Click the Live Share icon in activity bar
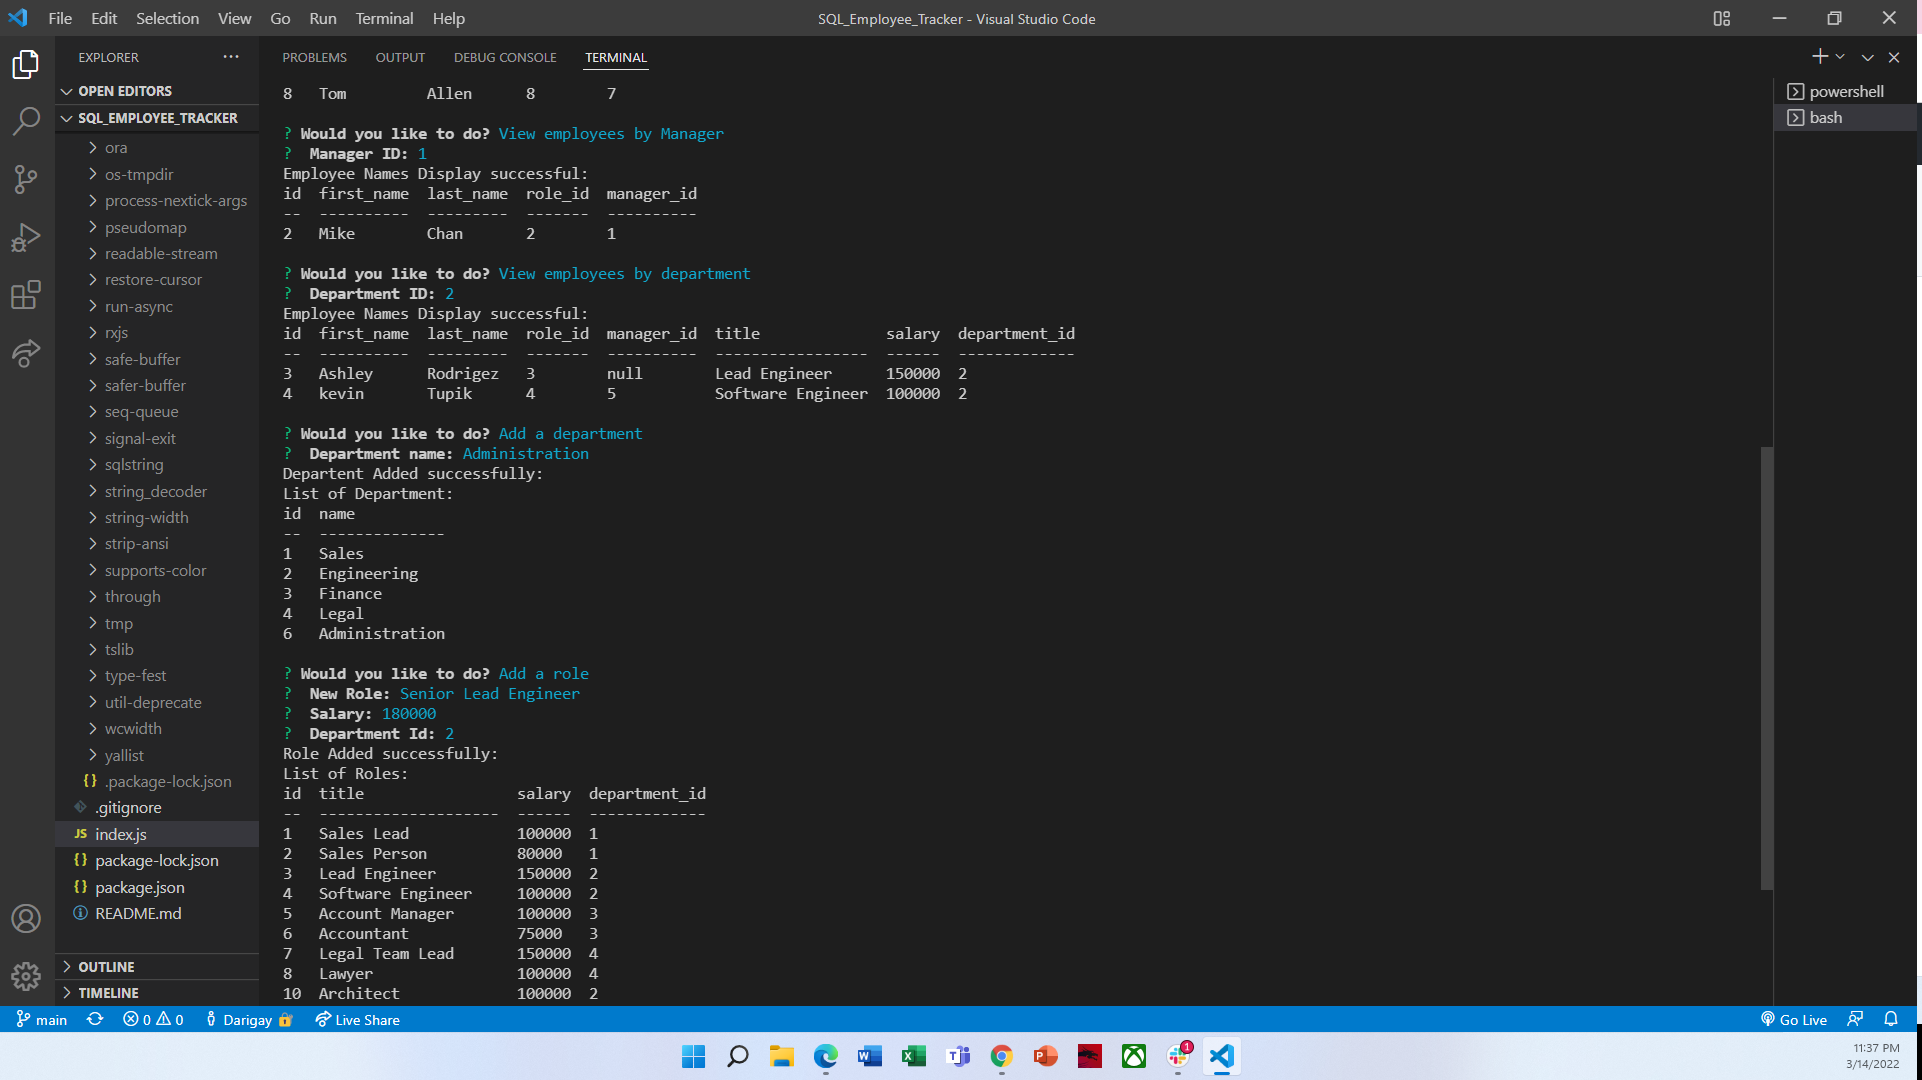The width and height of the screenshot is (1922, 1080). click(25, 353)
